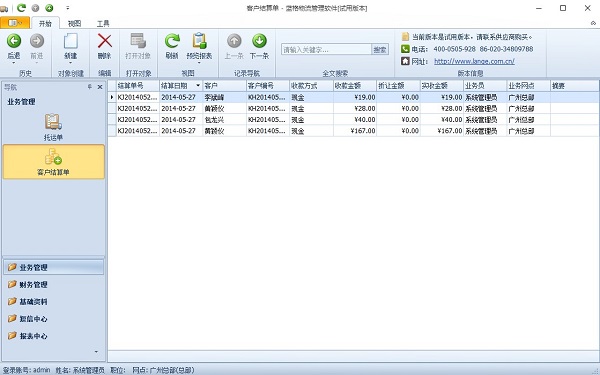Close the 导航 navigation panel

coord(100,87)
